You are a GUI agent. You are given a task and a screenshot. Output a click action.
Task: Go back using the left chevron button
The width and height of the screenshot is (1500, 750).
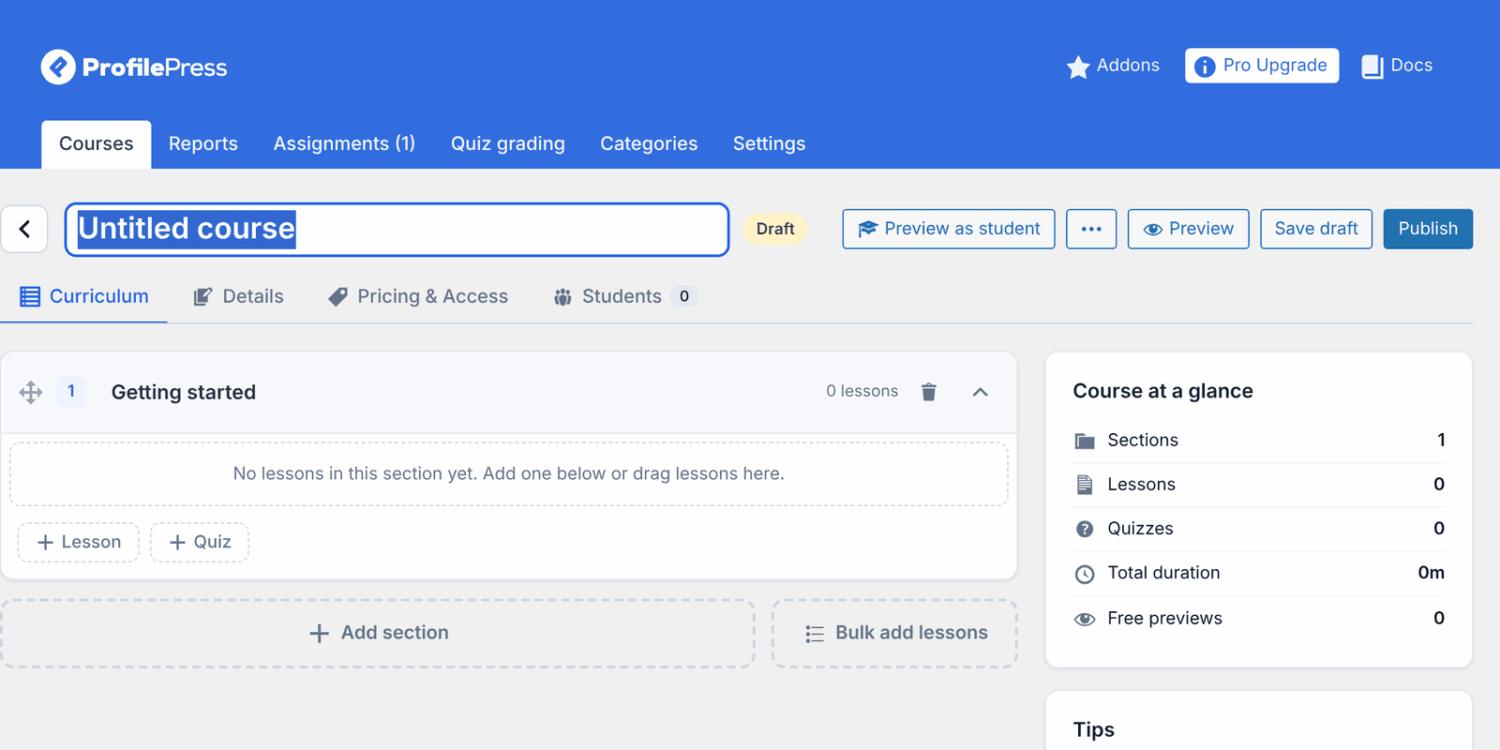click(x=25, y=229)
